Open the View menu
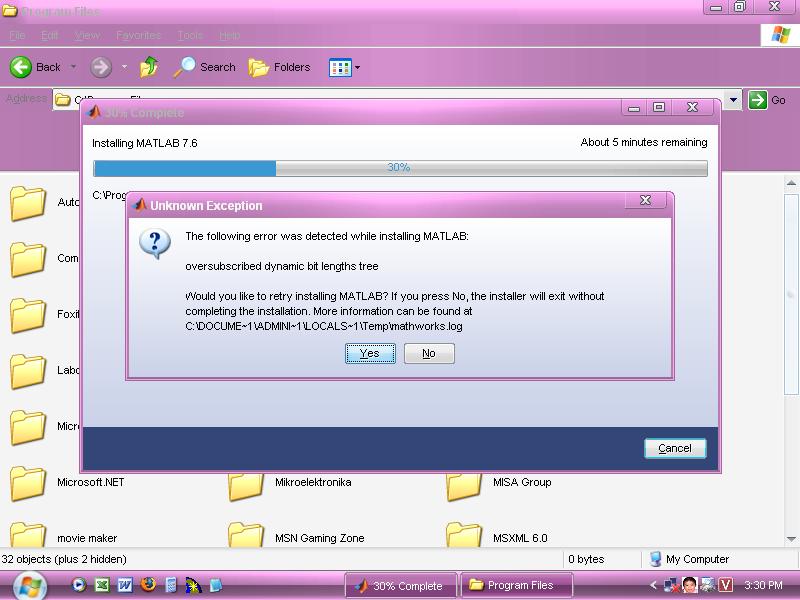Image resolution: width=800 pixels, height=600 pixels. [87, 35]
